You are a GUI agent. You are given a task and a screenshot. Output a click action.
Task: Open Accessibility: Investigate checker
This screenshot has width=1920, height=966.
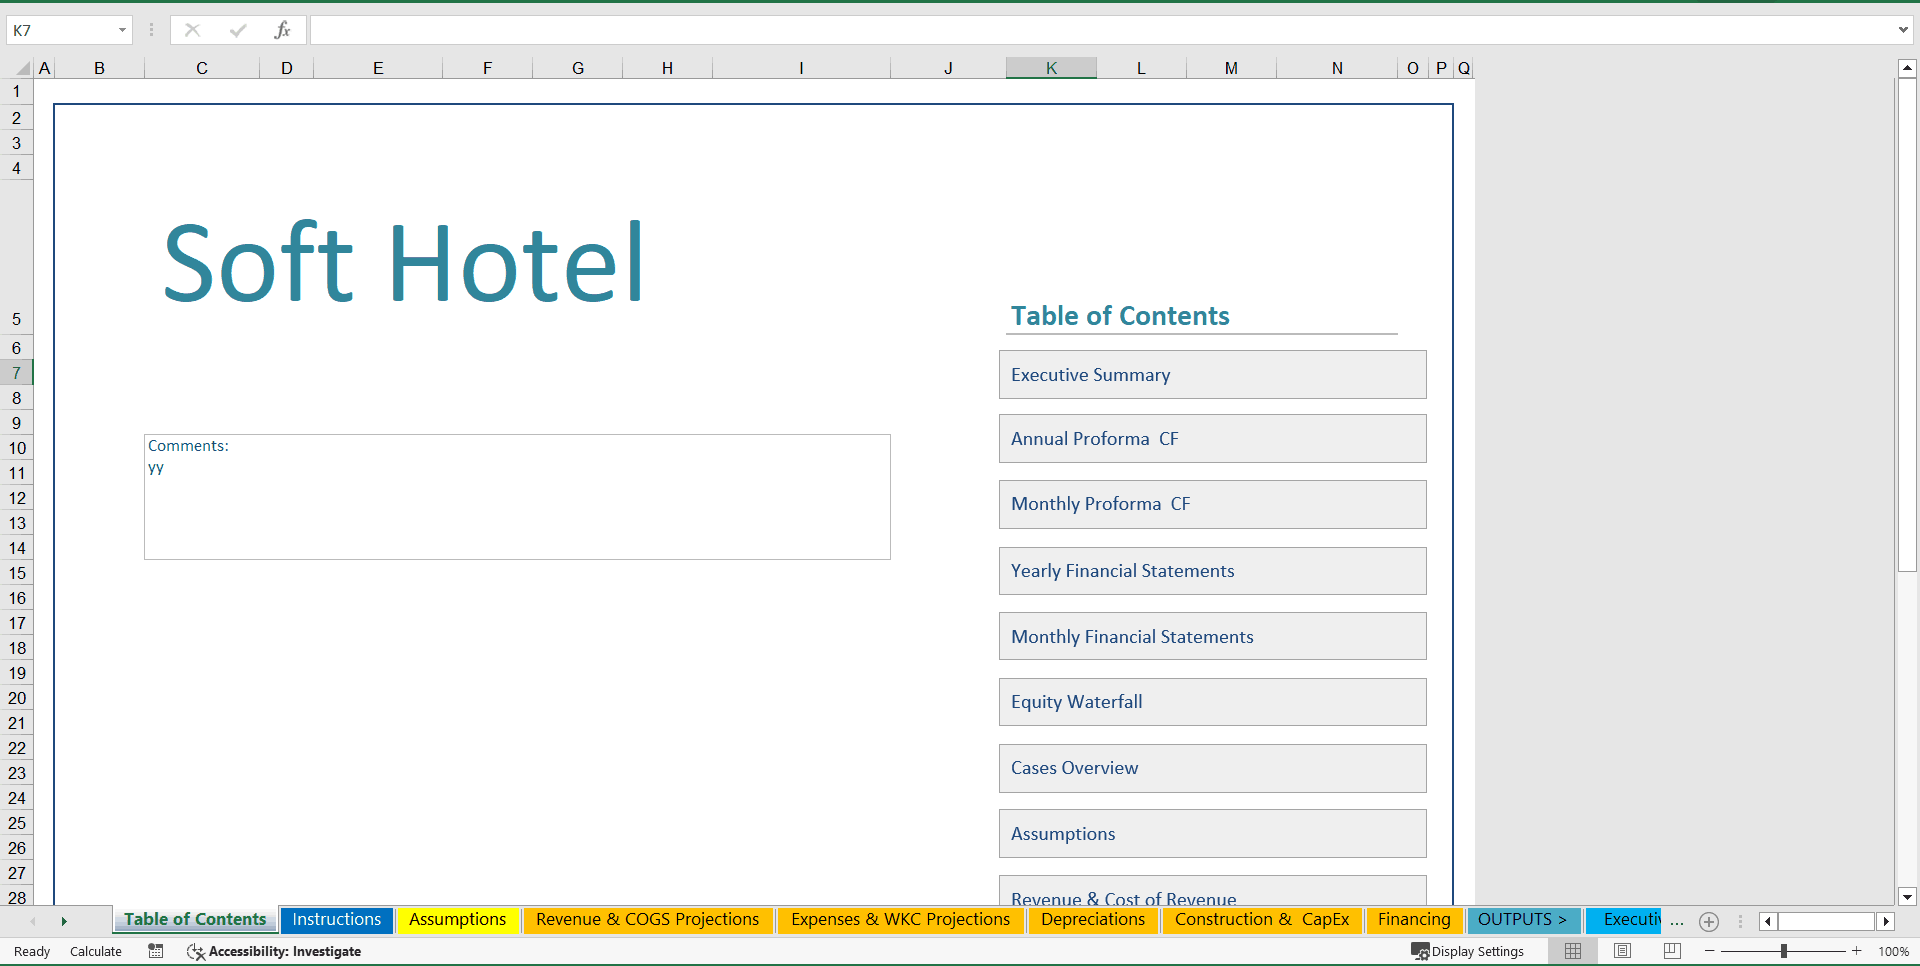click(274, 951)
